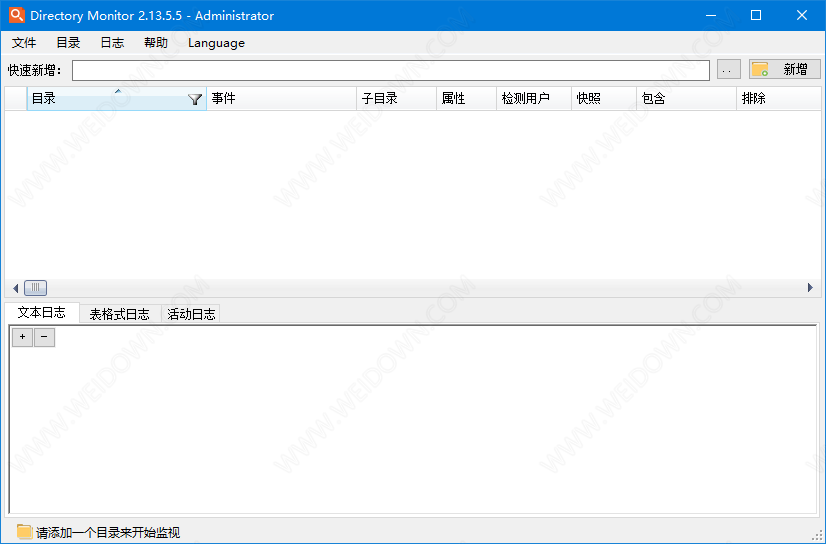Click the filter funnel icon in 目录 column
This screenshot has width=826, height=544.
[x=195, y=99]
